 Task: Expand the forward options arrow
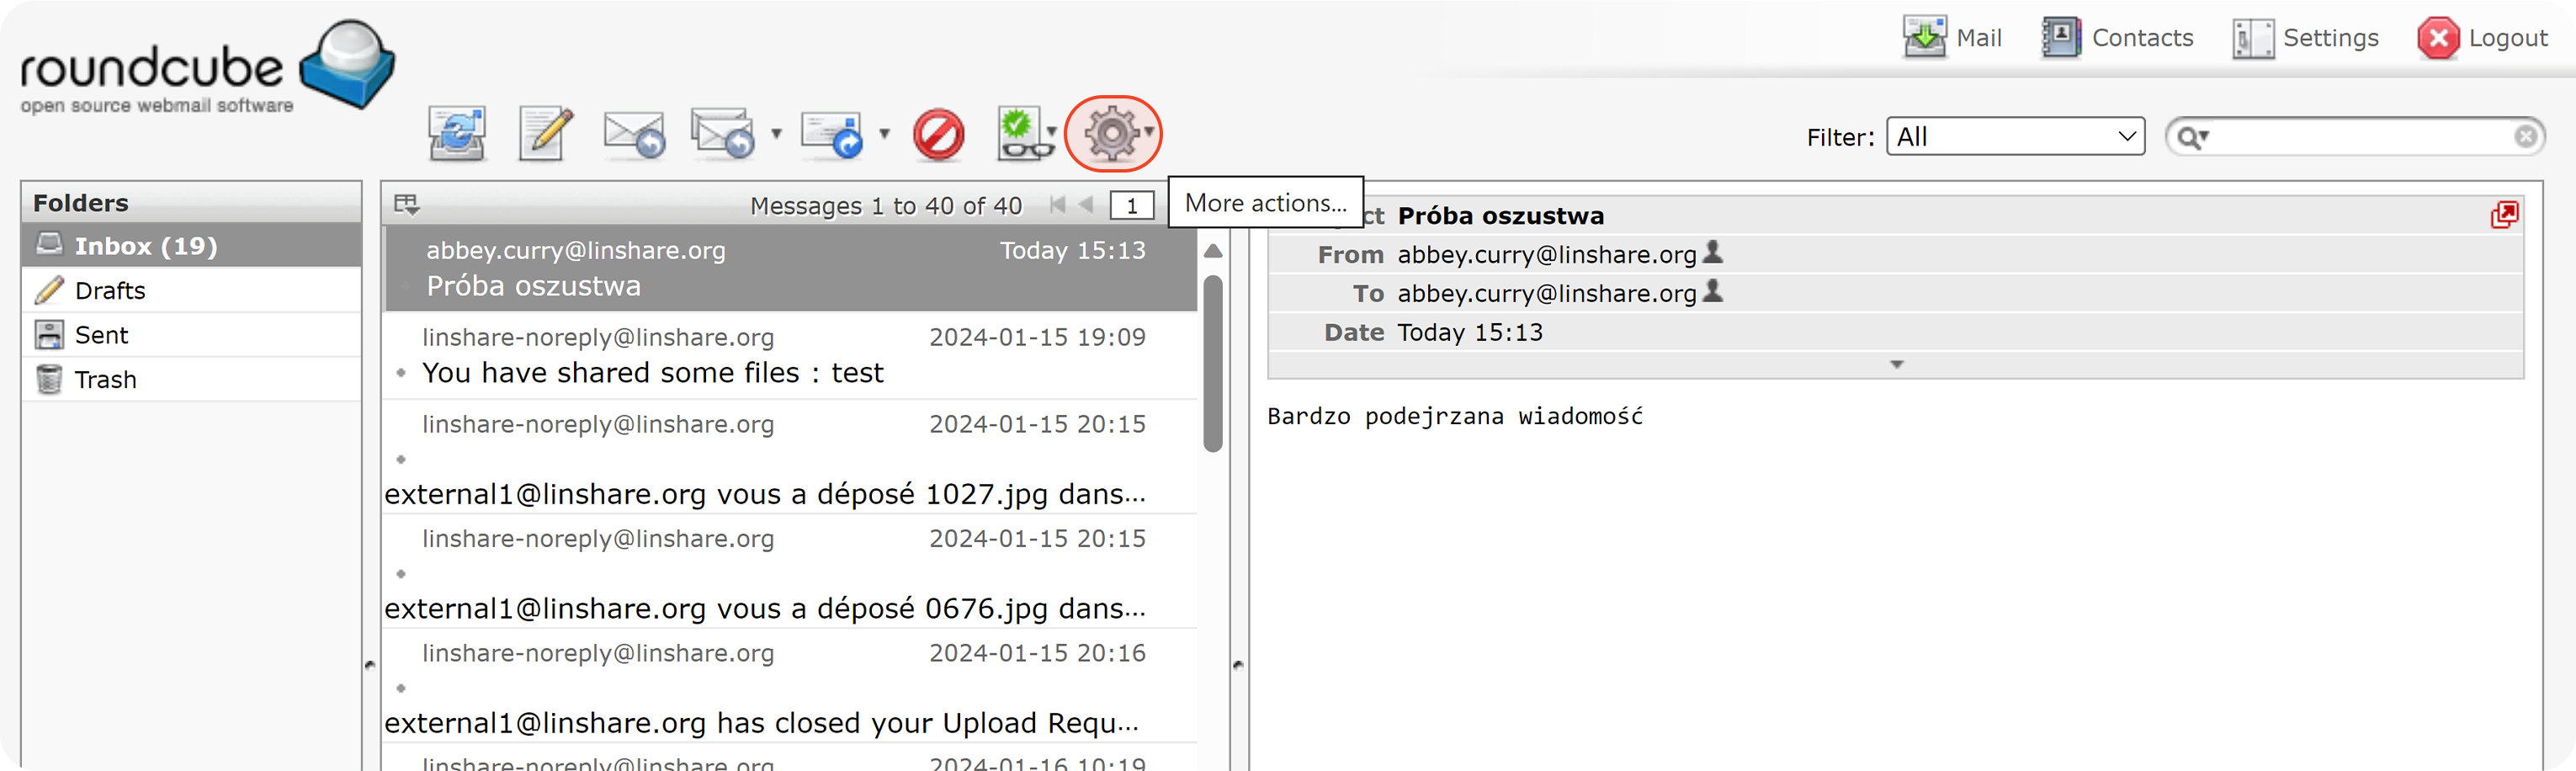click(884, 133)
